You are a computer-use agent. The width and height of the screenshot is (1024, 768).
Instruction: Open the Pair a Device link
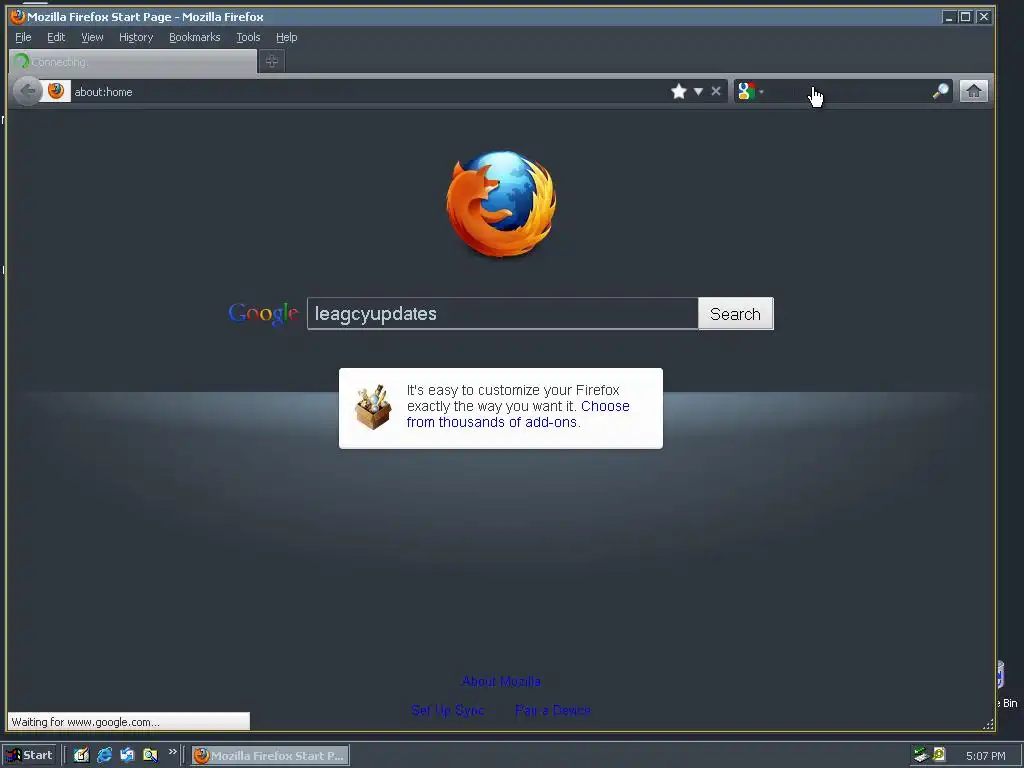[x=552, y=710]
